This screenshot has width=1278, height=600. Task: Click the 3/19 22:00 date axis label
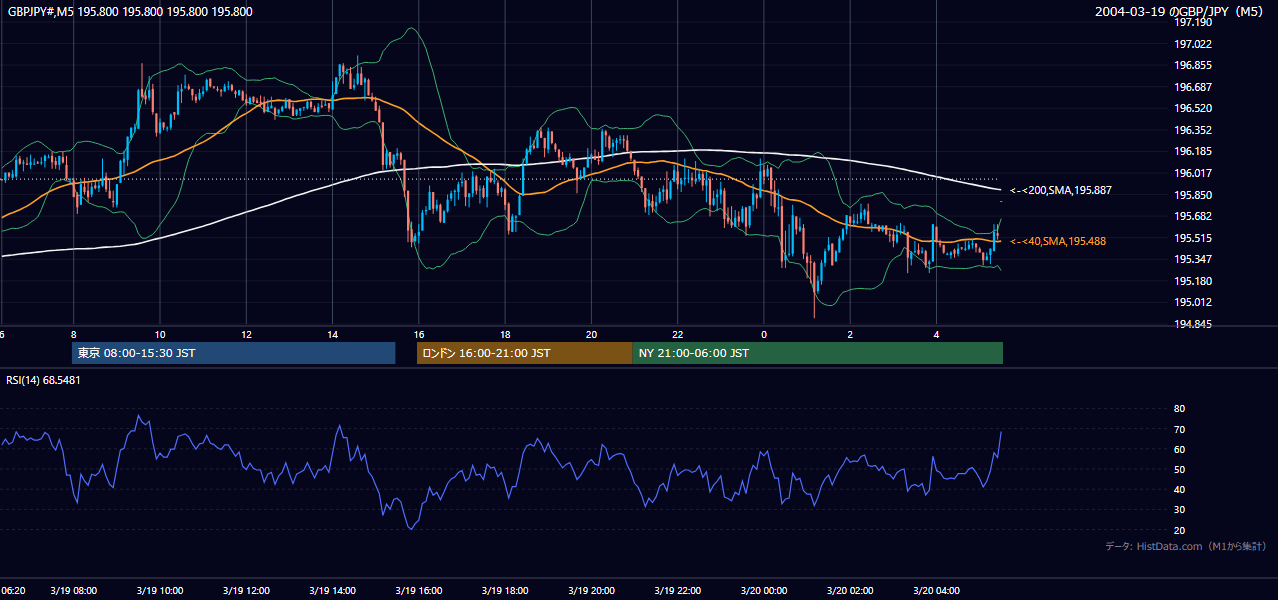678,591
